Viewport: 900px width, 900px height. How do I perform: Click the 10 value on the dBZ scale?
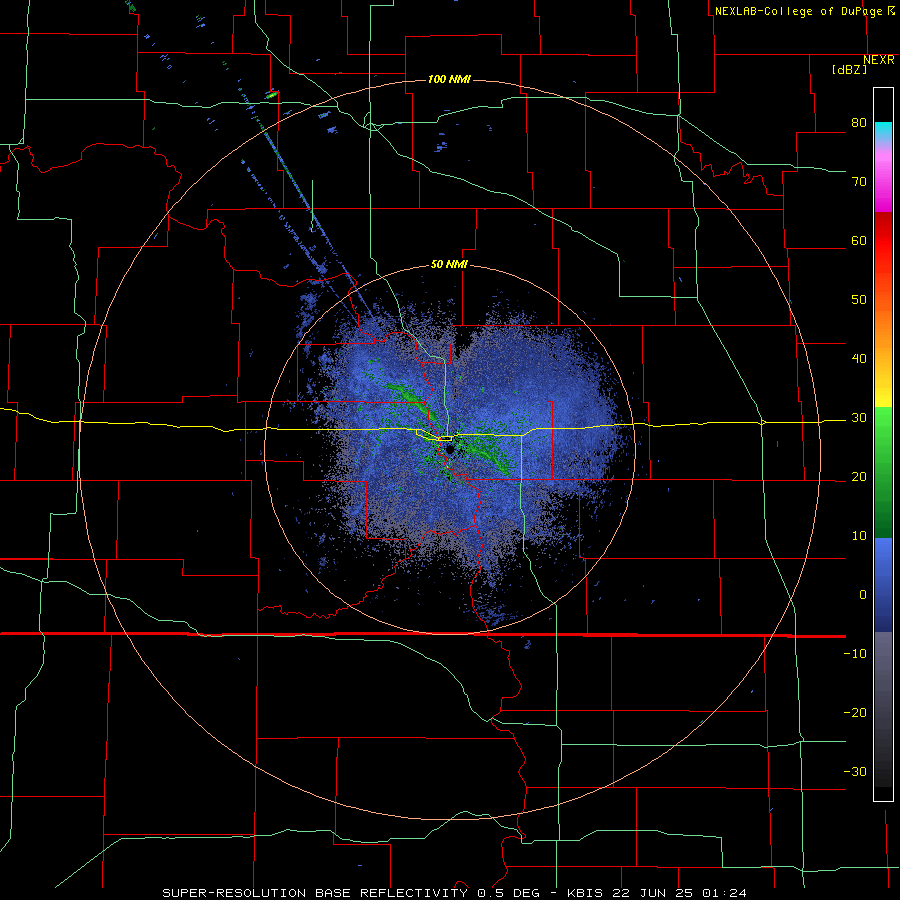(x=859, y=536)
